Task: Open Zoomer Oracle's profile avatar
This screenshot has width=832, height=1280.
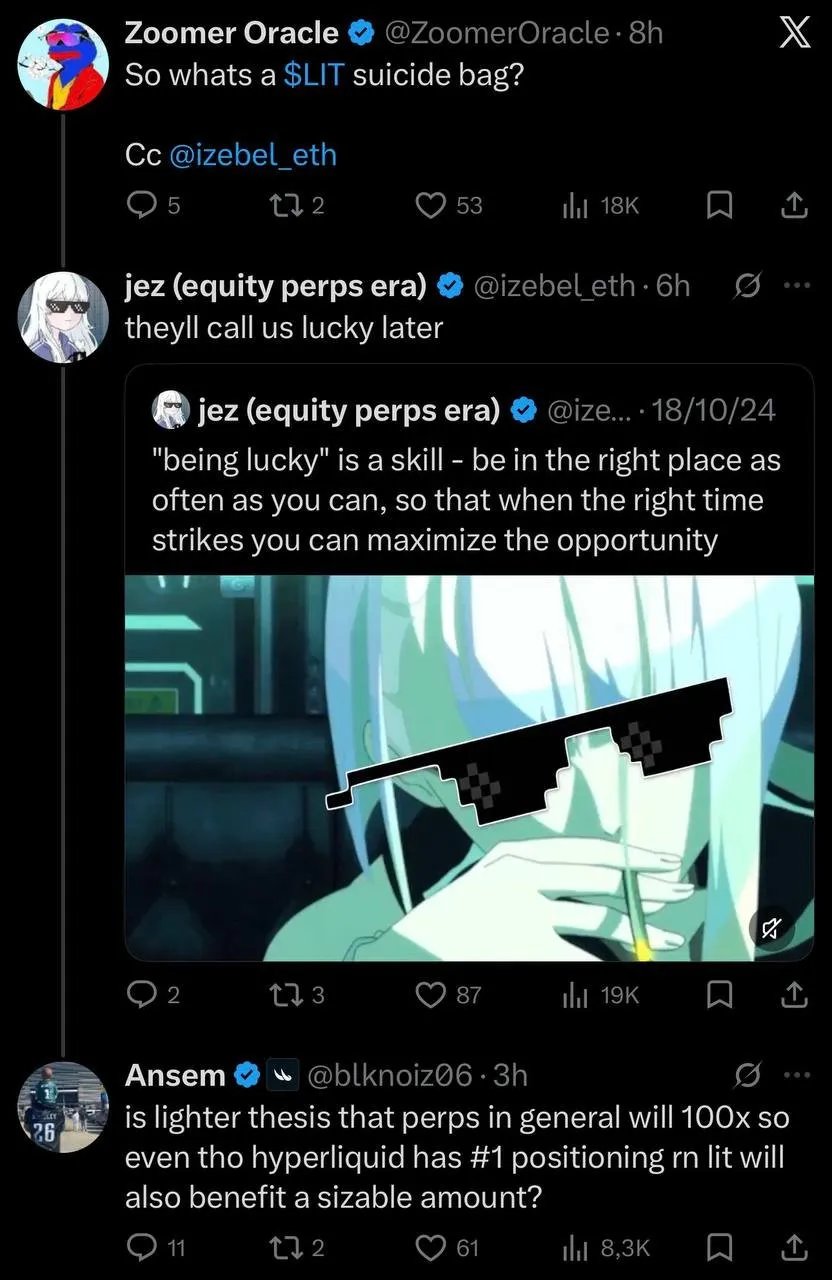Action: tap(63, 62)
